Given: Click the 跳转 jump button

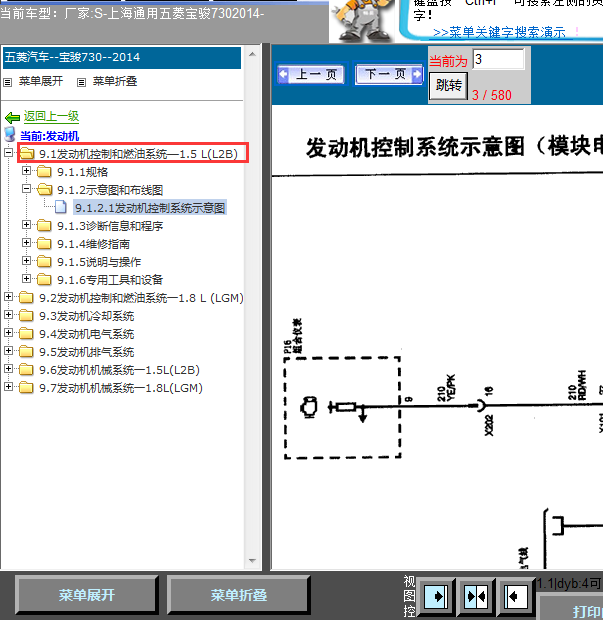Looking at the screenshot, I should pos(448,85).
